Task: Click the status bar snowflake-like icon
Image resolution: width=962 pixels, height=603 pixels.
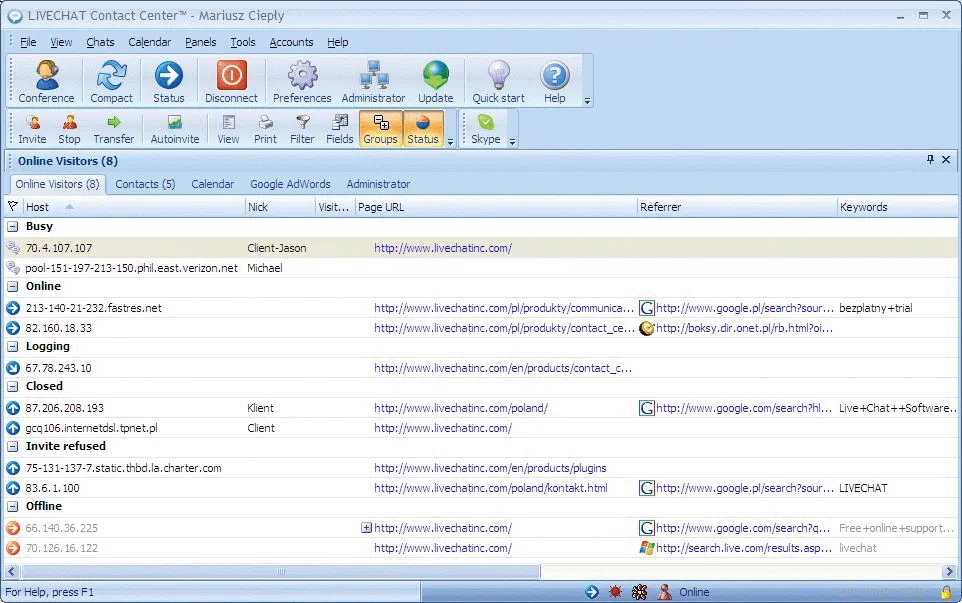Action: click(x=639, y=592)
